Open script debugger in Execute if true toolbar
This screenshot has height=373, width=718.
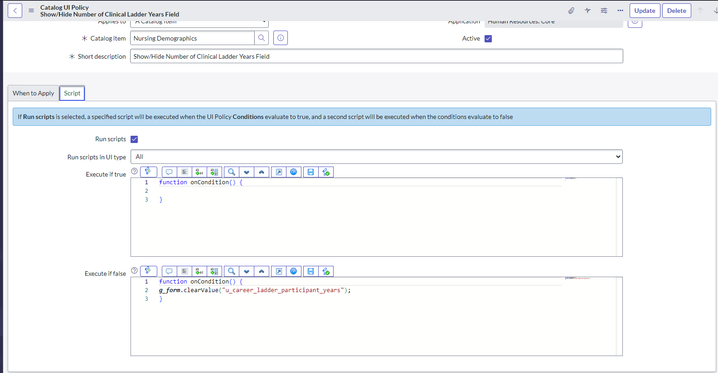click(x=326, y=172)
